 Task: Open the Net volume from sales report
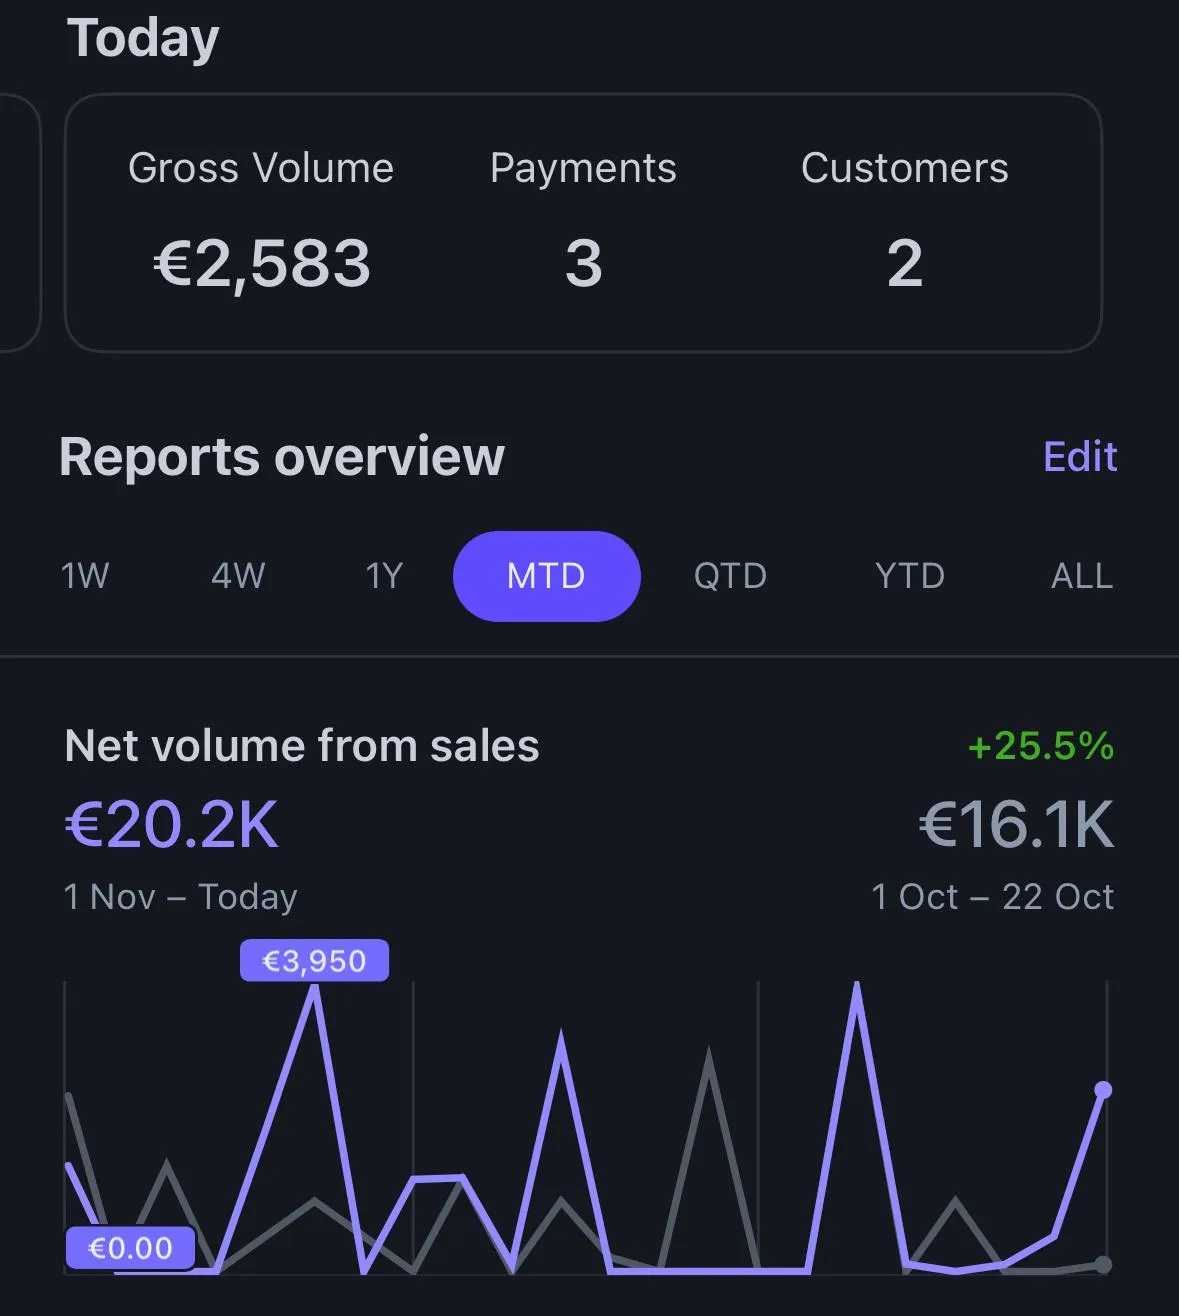[302, 746]
